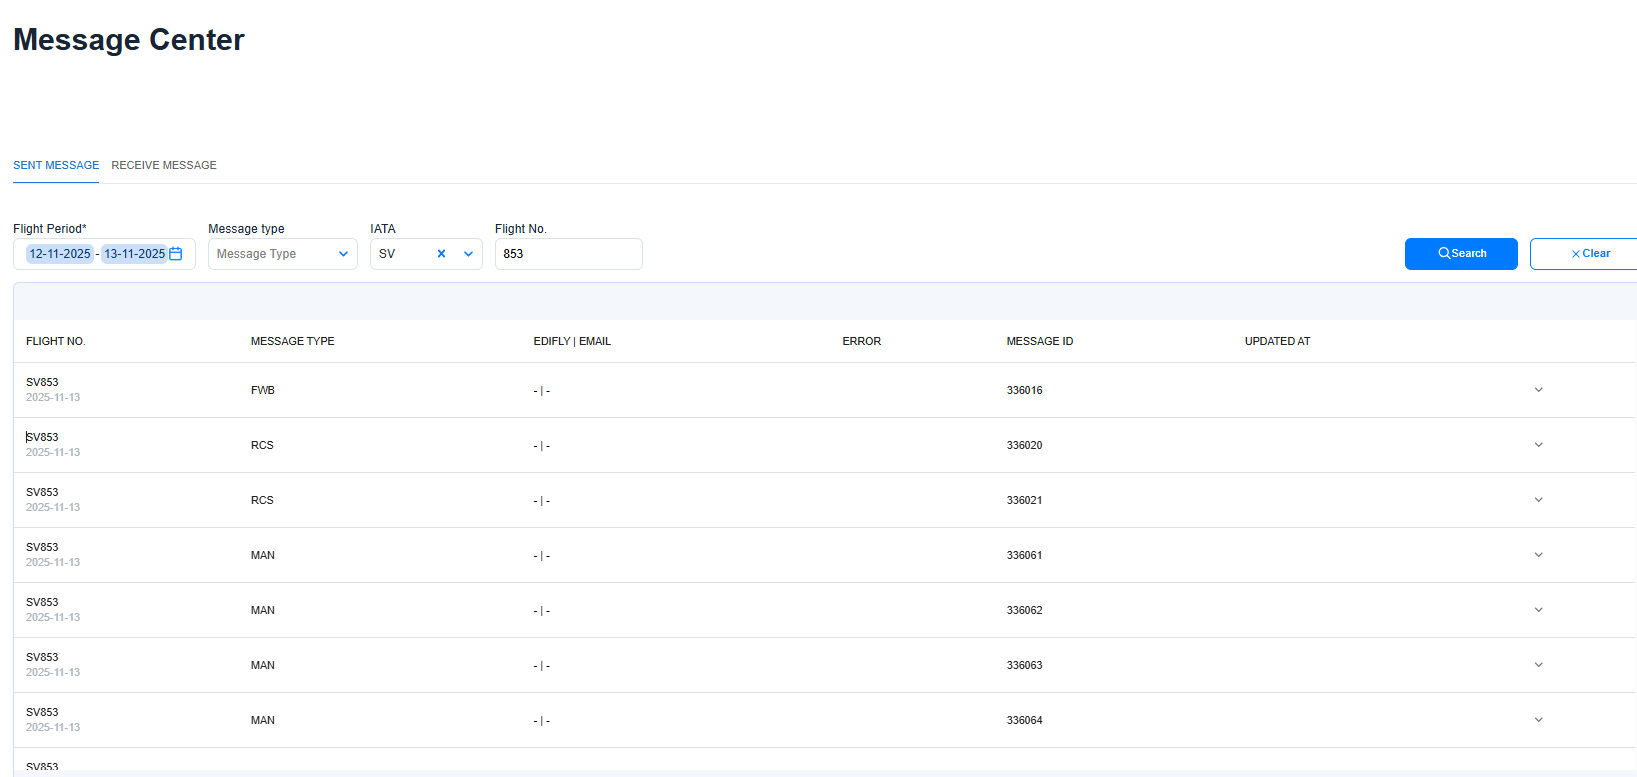Expand row for message ID 336020

(1538, 445)
